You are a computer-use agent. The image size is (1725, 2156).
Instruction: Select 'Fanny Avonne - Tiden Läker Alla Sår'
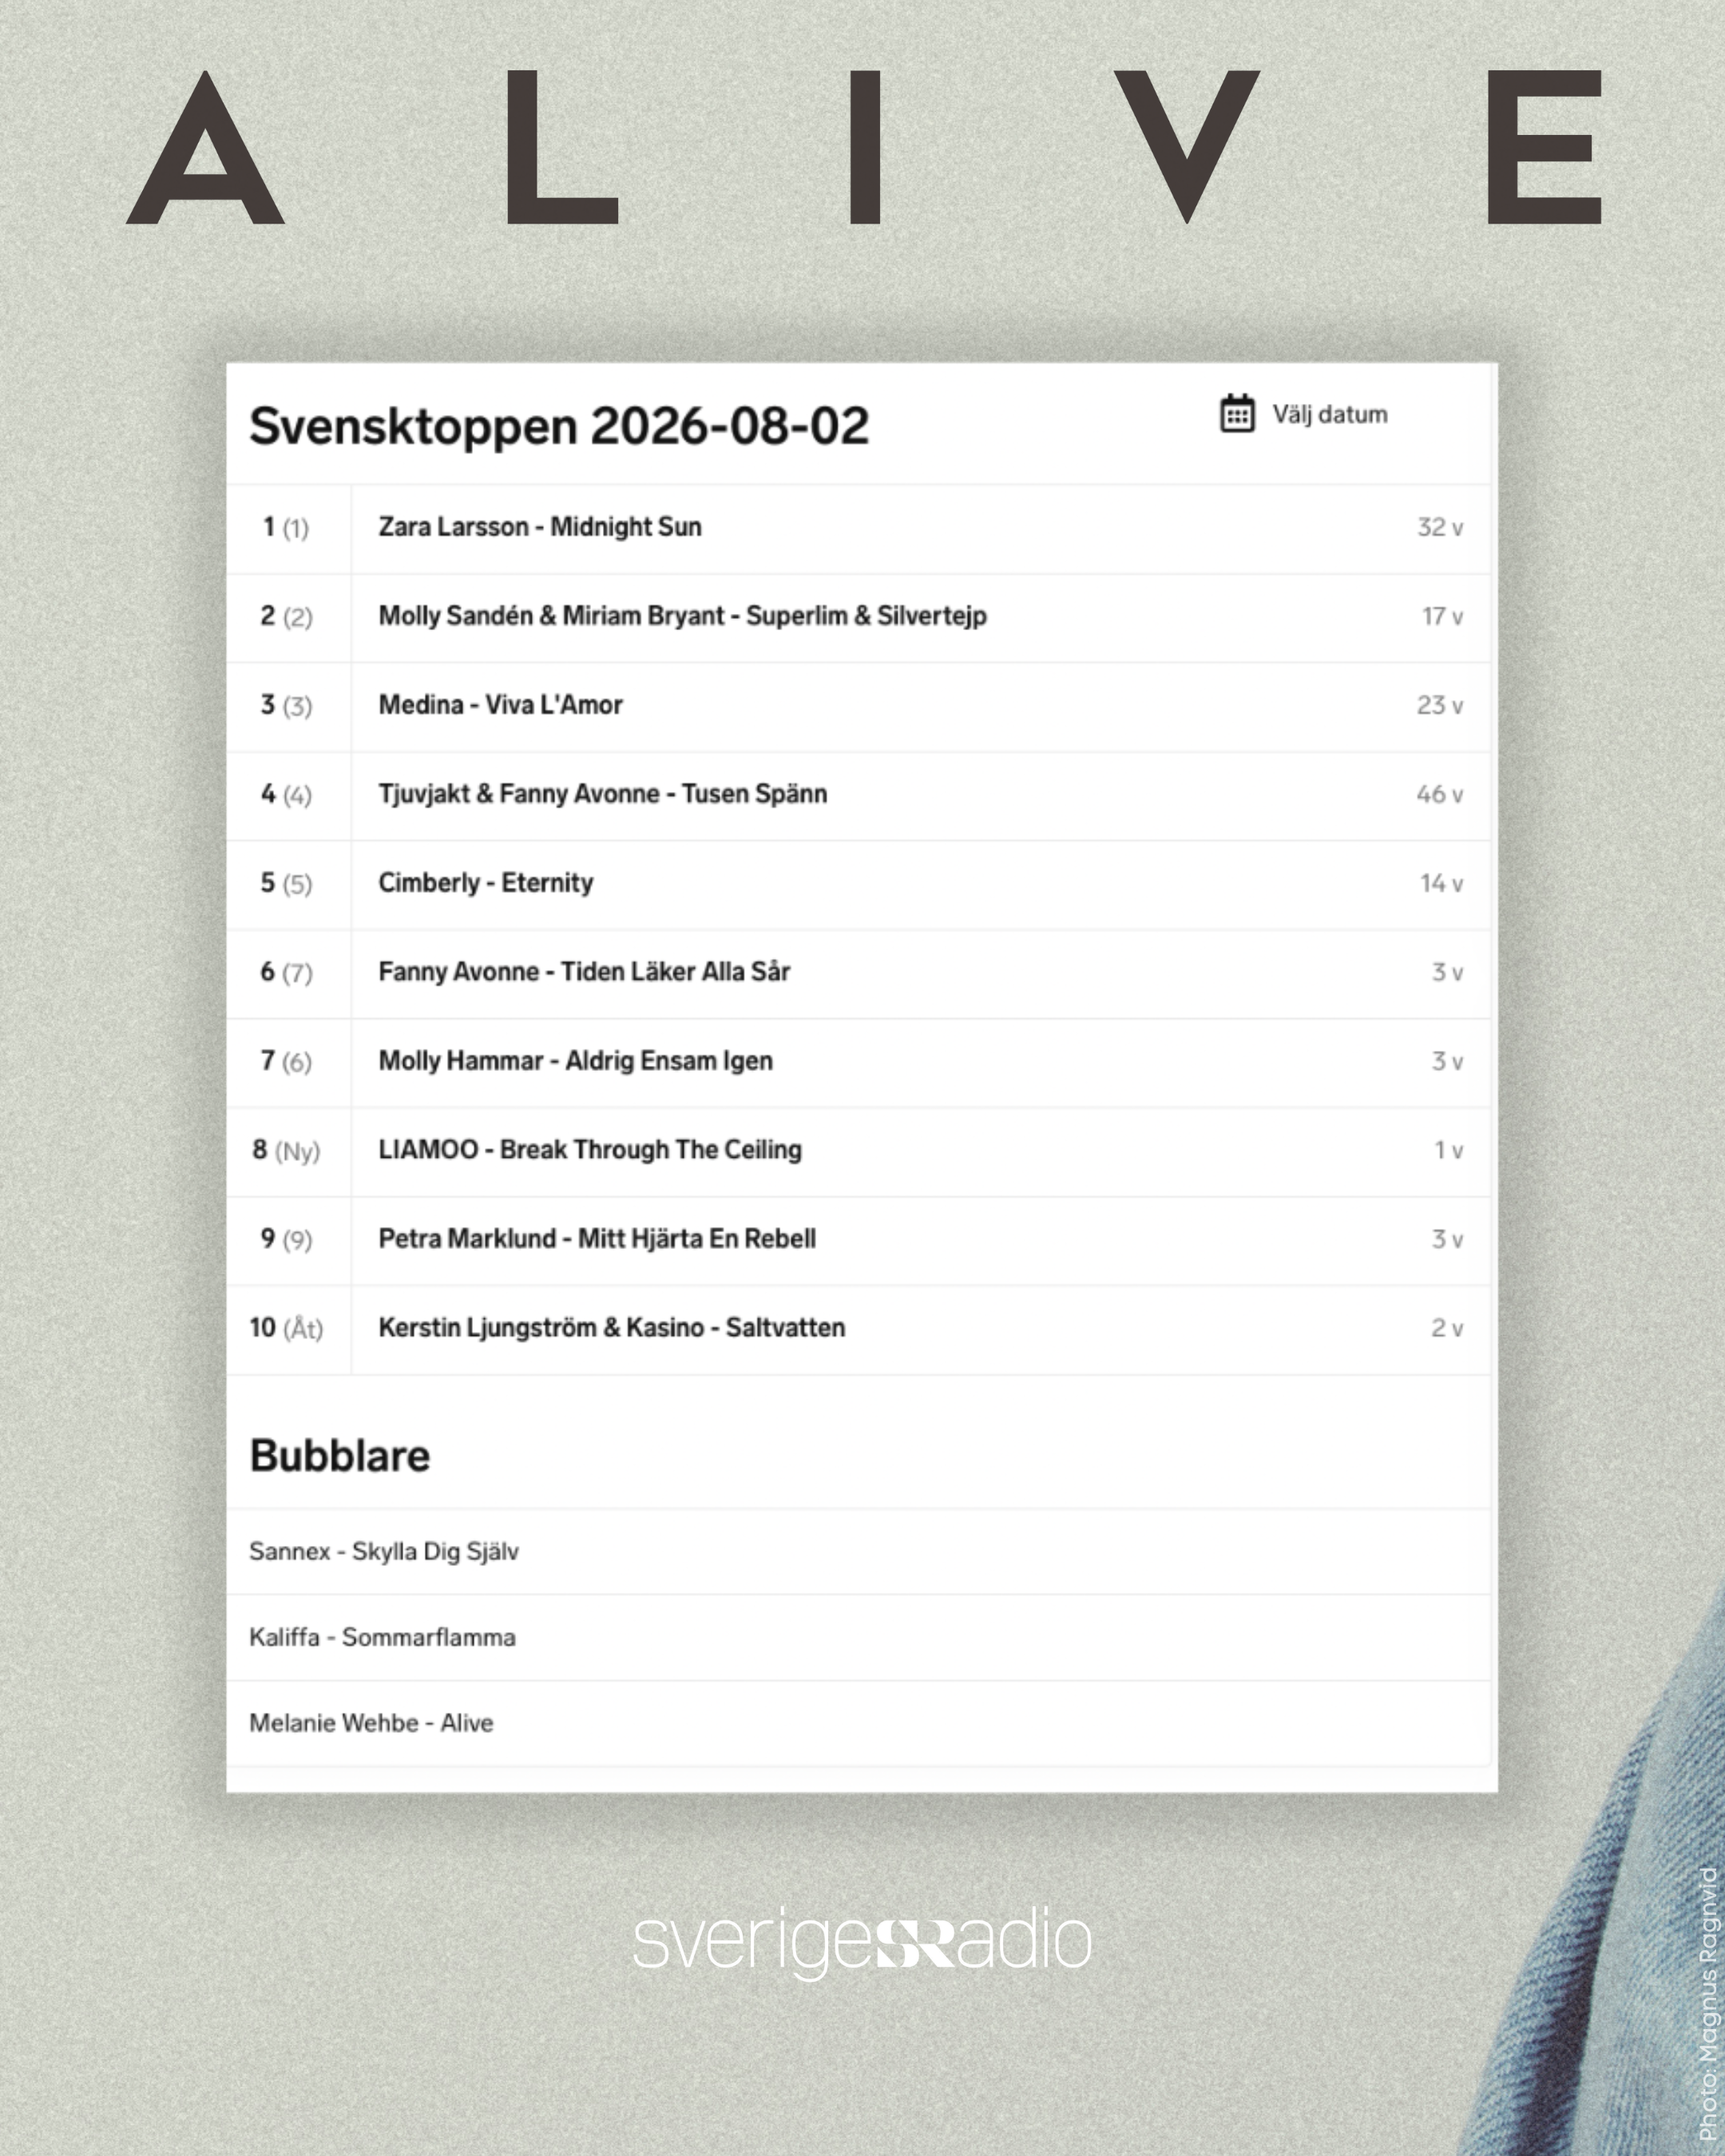click(x=584, y=972)
